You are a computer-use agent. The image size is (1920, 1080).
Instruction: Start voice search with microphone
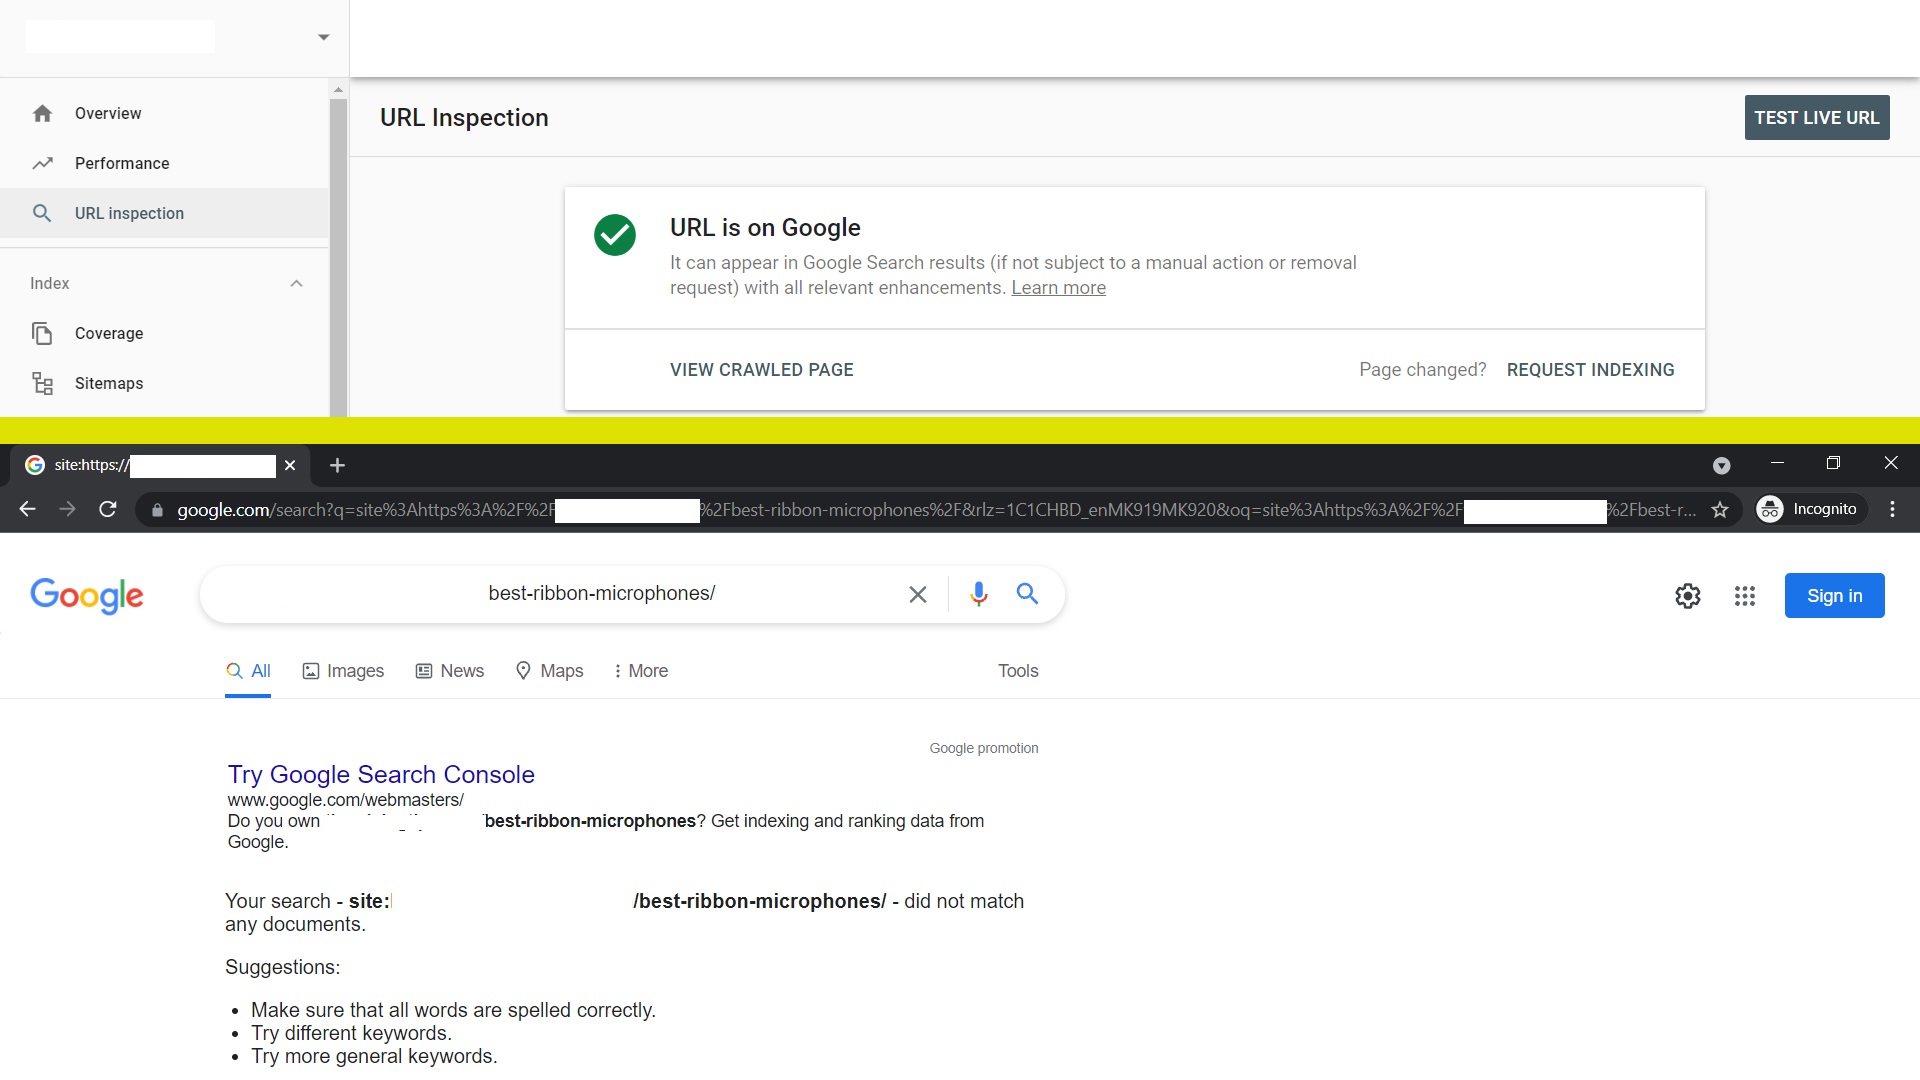pos(979,594)
